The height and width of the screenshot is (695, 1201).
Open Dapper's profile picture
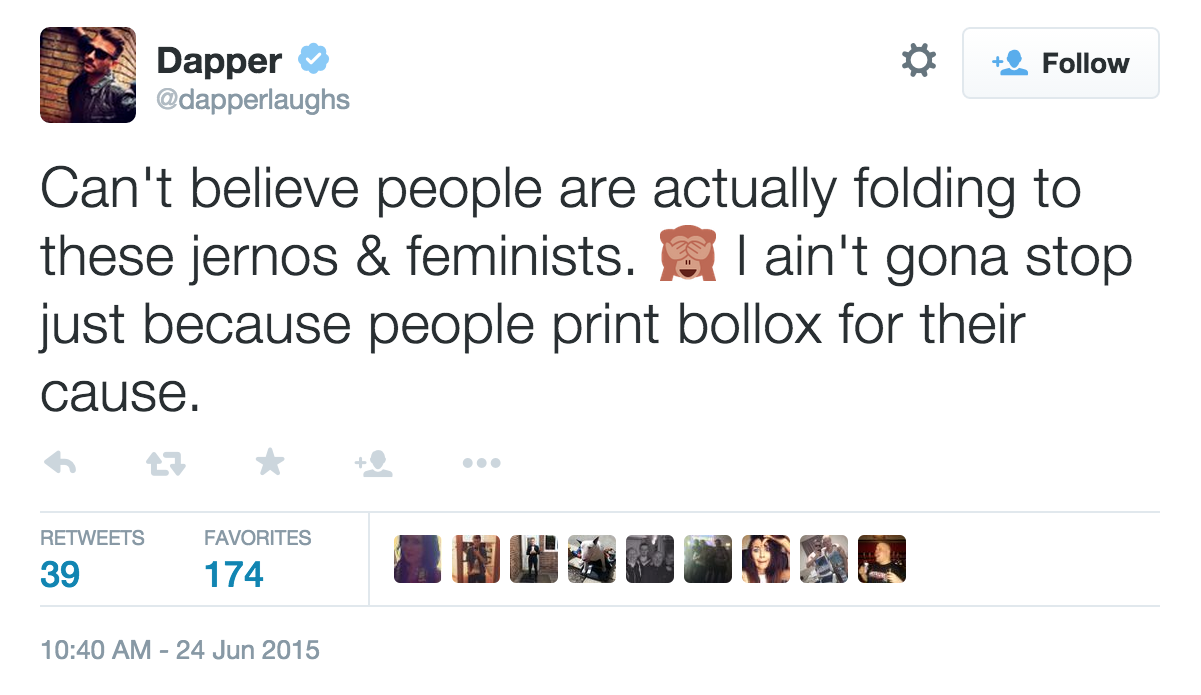tap(88, 75)
